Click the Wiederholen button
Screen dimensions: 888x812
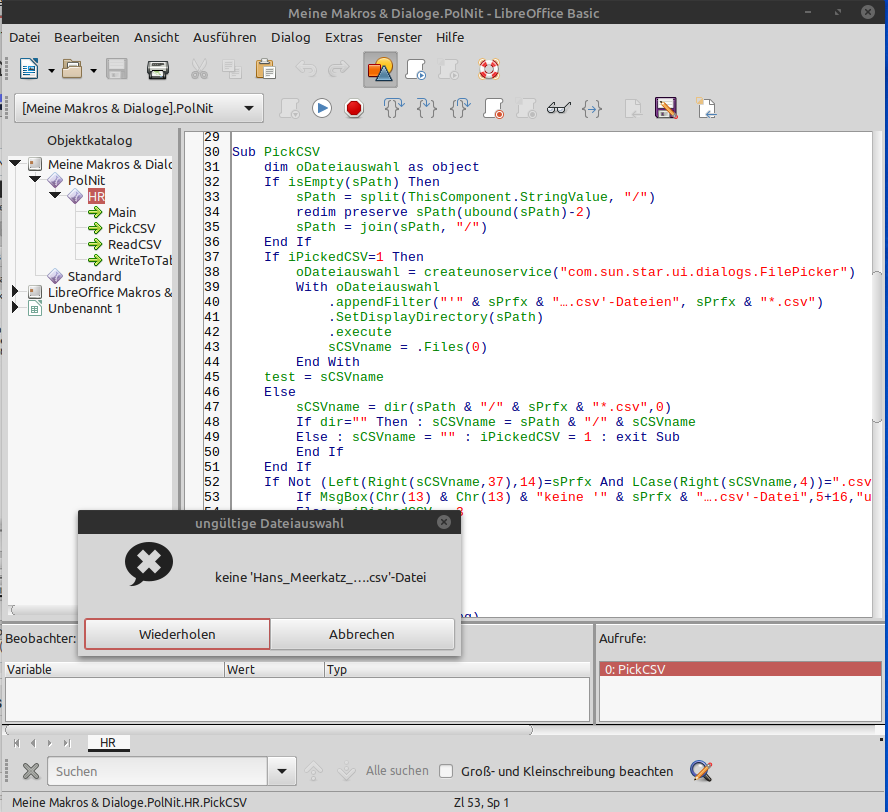click(x=177, y=634)
